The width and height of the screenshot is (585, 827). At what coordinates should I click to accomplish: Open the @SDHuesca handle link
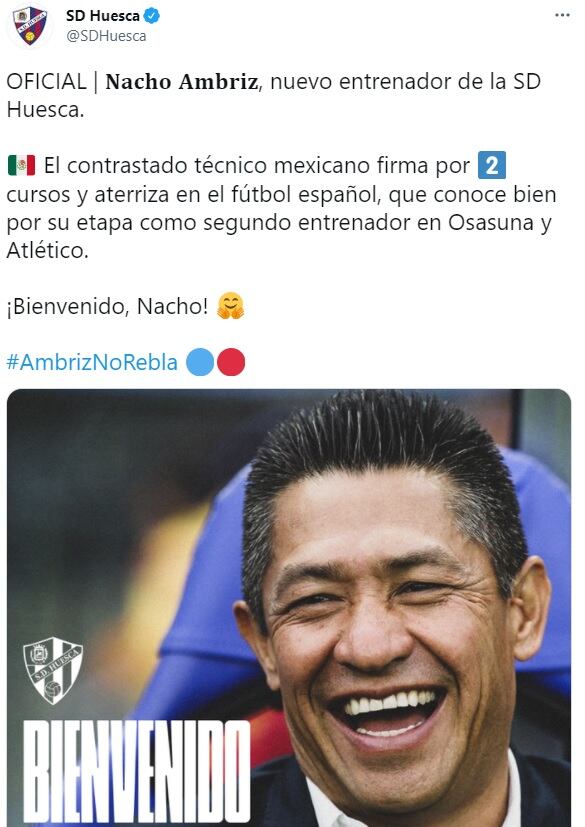tap(106, 36)
